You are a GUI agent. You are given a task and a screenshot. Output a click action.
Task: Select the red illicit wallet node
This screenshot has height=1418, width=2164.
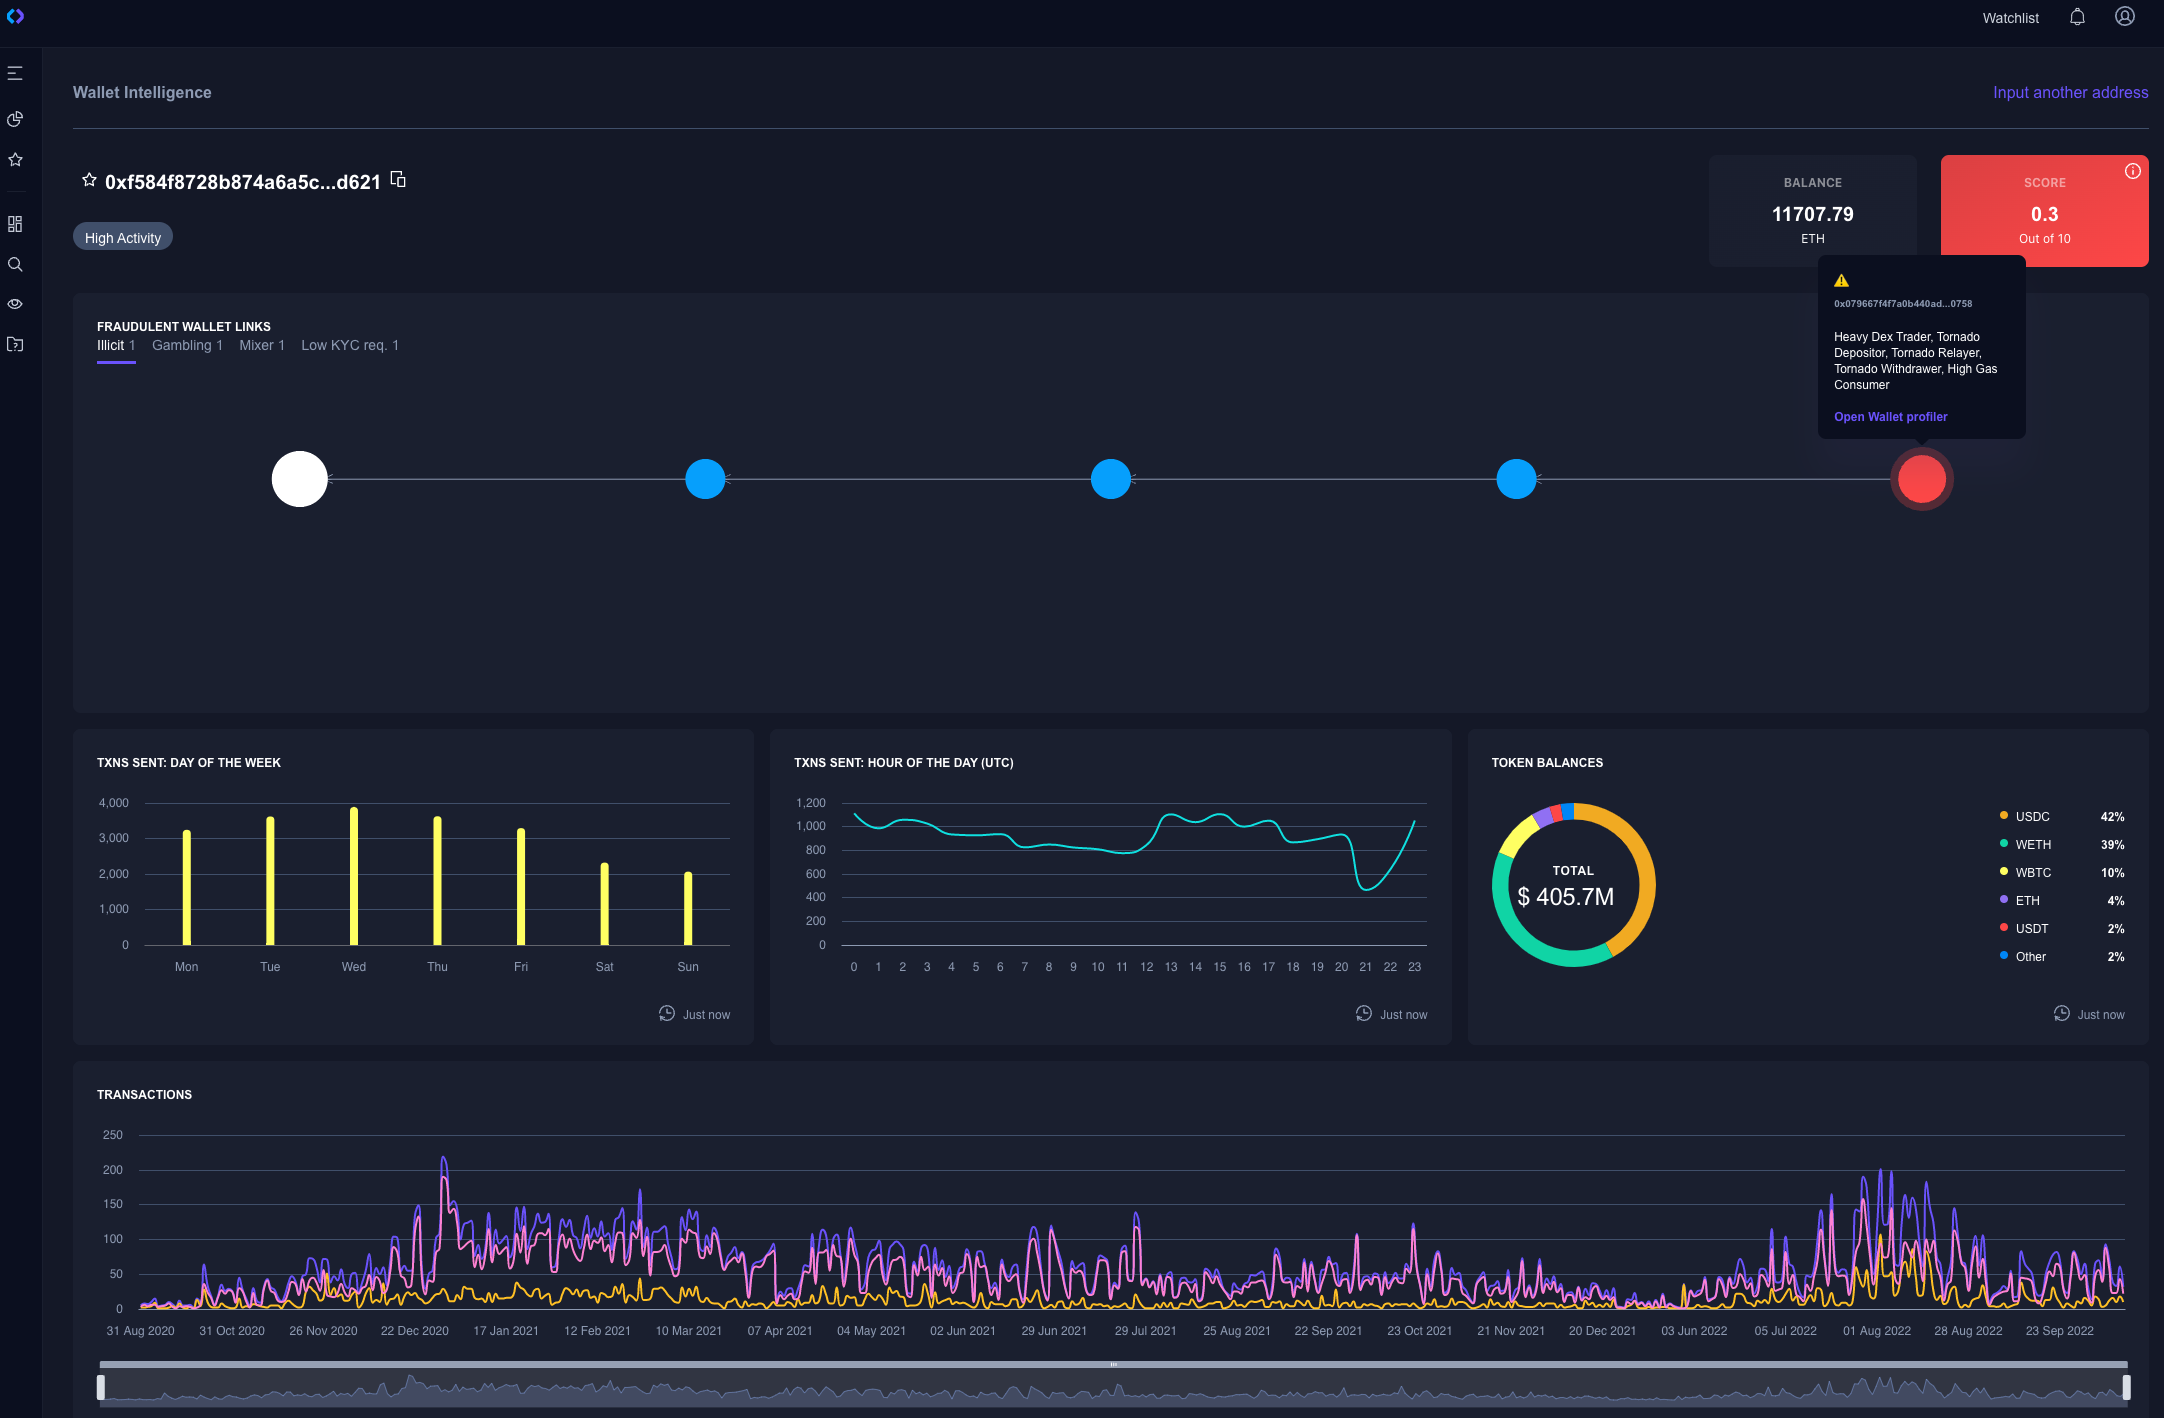pyautogui.click(x=1921, y=479)
